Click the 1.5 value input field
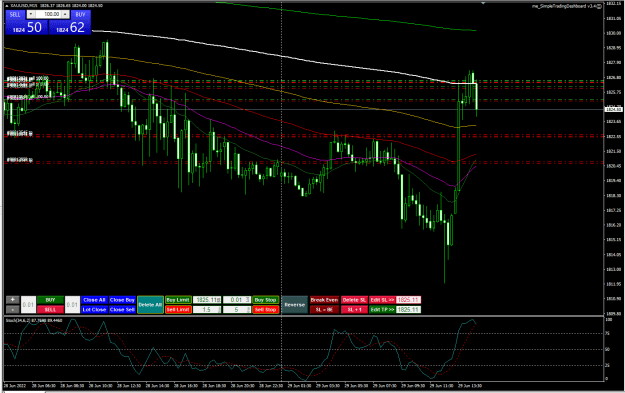The height and width of the screenshot is (393, 625). pyautogui.click(x=207, y=309)
